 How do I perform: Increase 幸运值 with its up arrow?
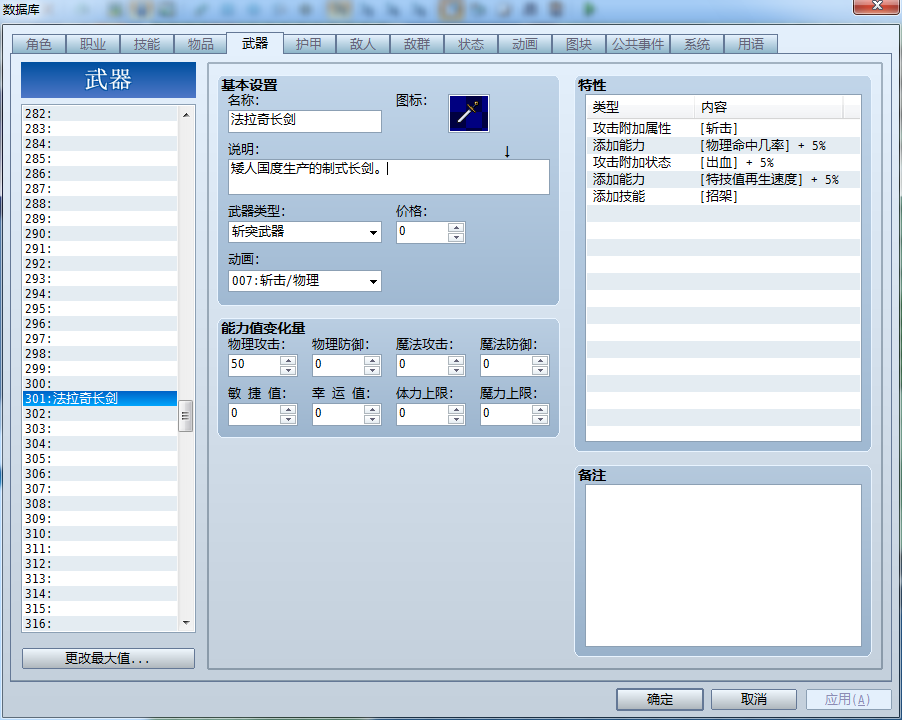[x=372, y=409]
